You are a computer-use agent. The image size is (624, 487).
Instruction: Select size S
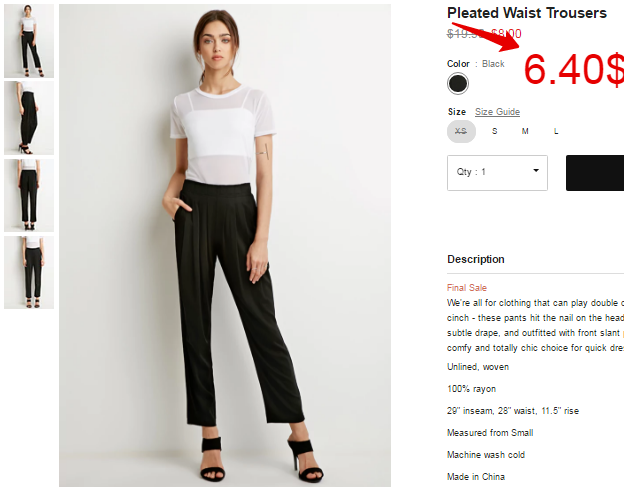coord(494,131)
